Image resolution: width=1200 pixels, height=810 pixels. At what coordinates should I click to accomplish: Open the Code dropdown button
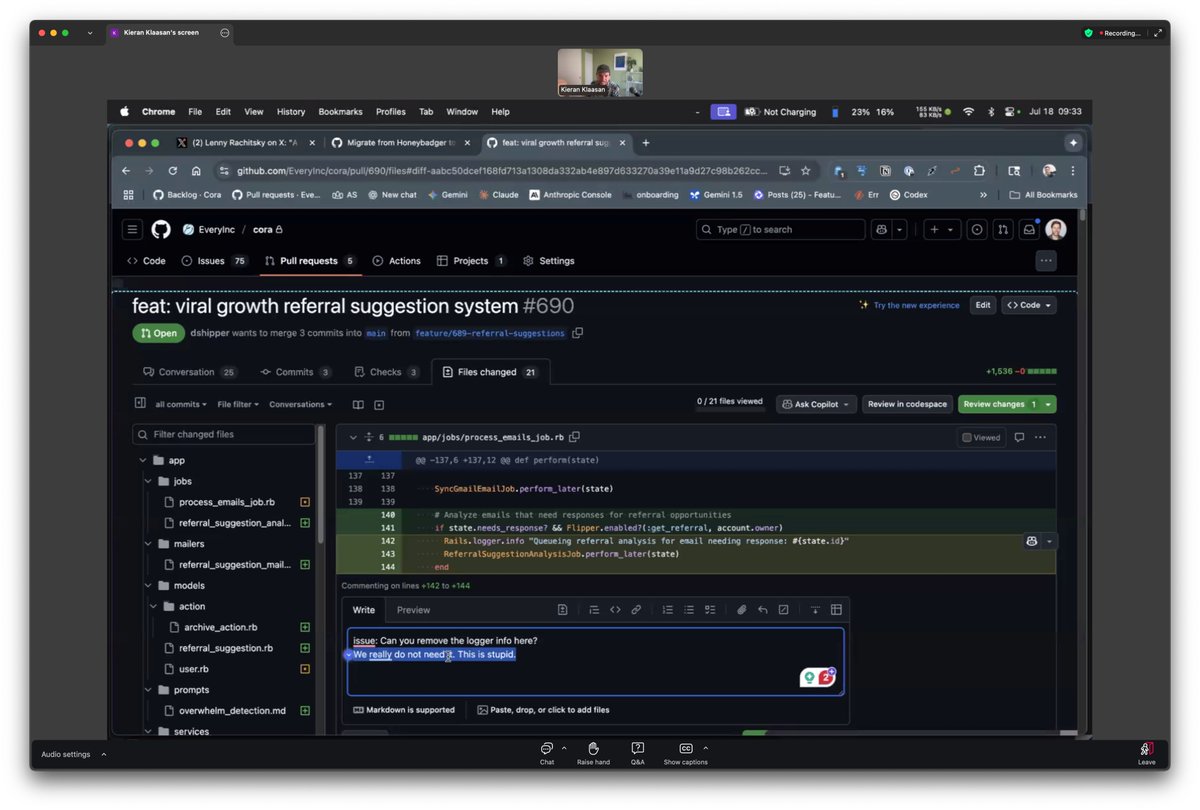(x=1029, y=305)
